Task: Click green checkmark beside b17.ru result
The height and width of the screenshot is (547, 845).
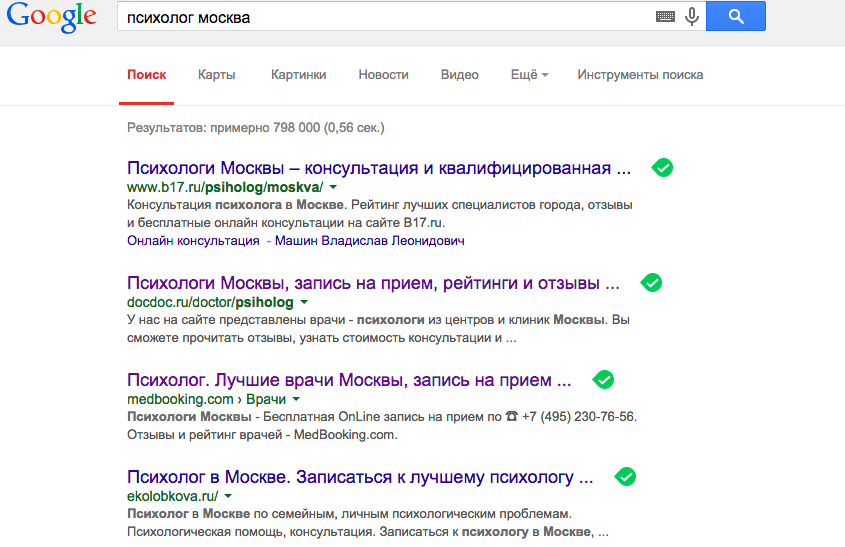Action: point(662,168)
